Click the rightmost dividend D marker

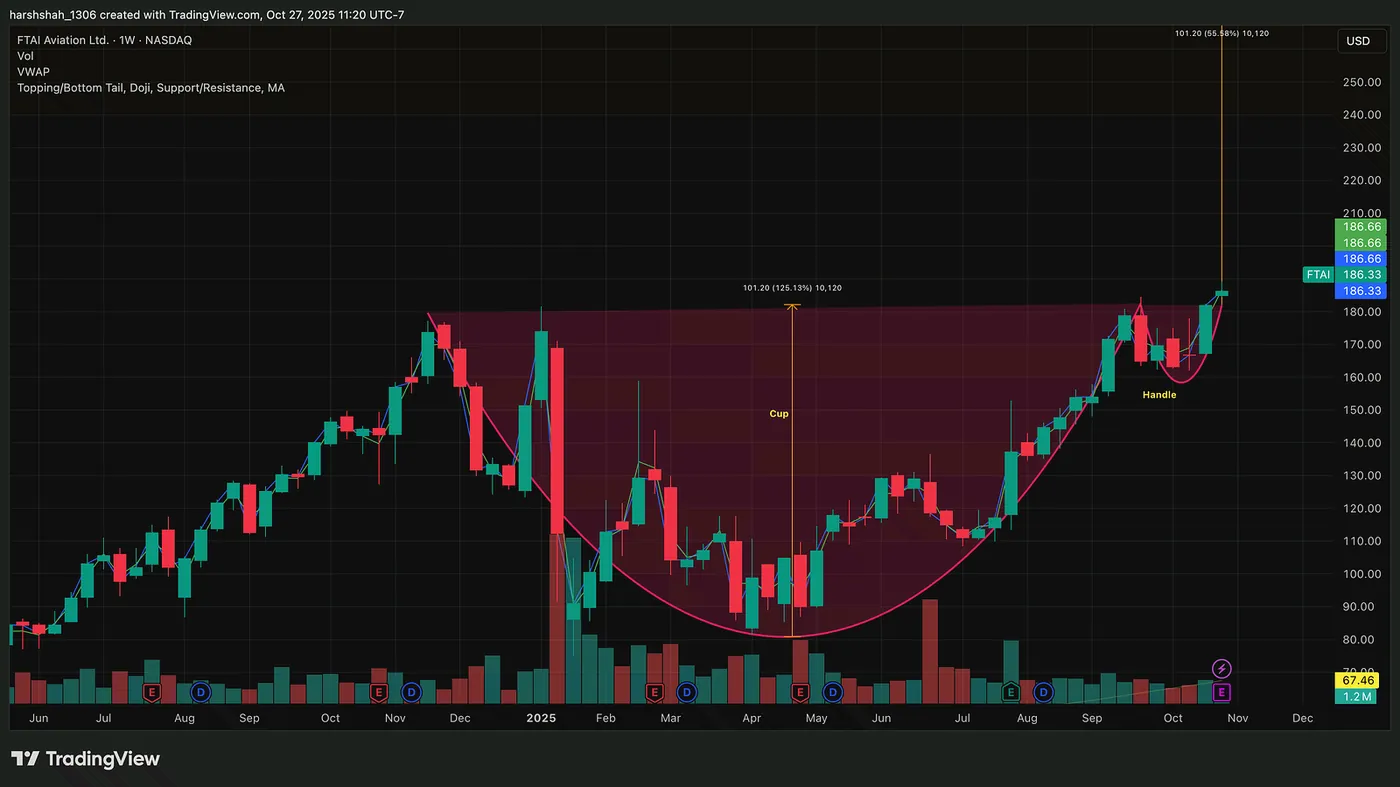[x=1043, y=691]
